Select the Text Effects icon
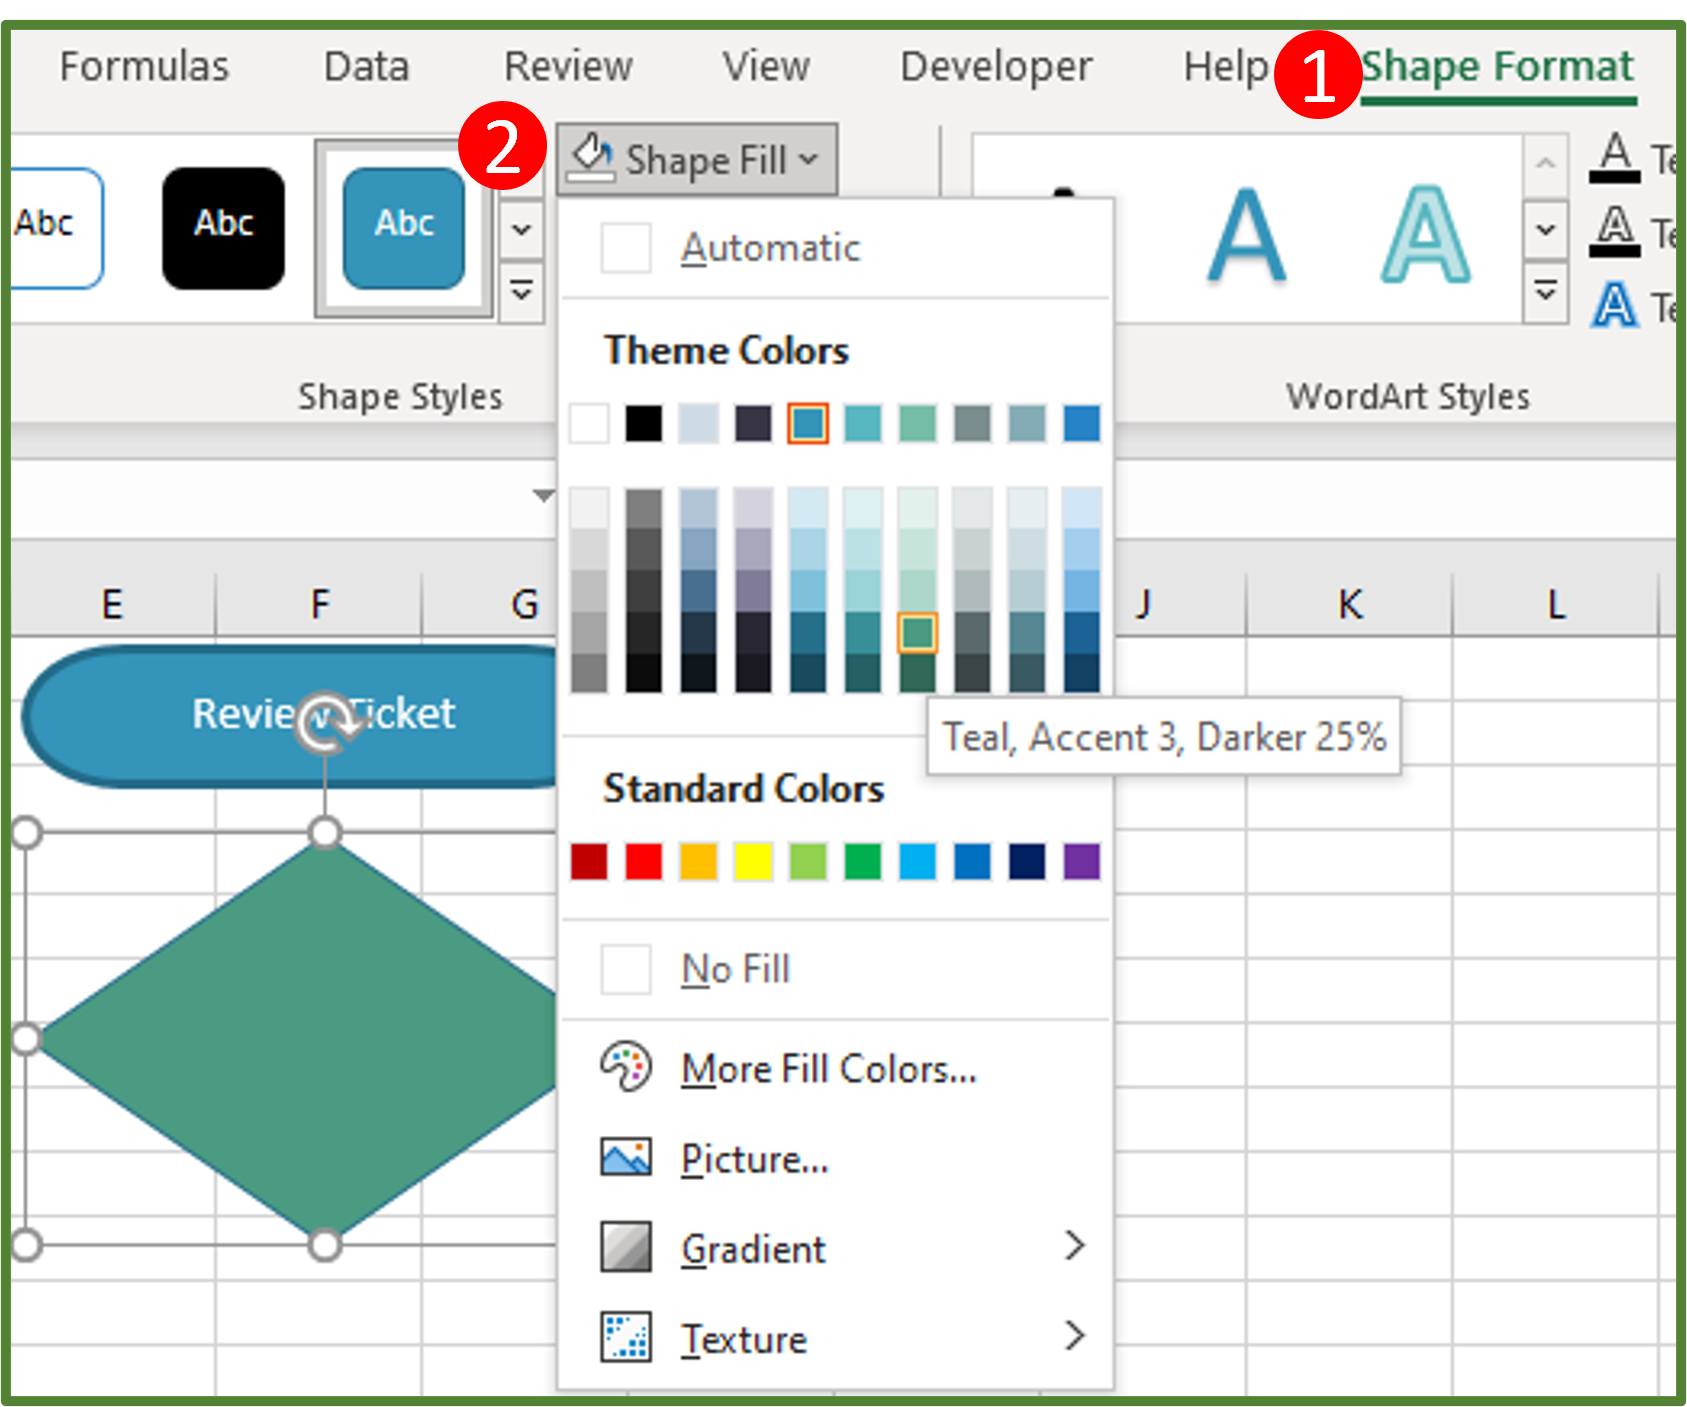Image resolution: width=1687 pixels, height=1407 pixels. click(1616, 305)
